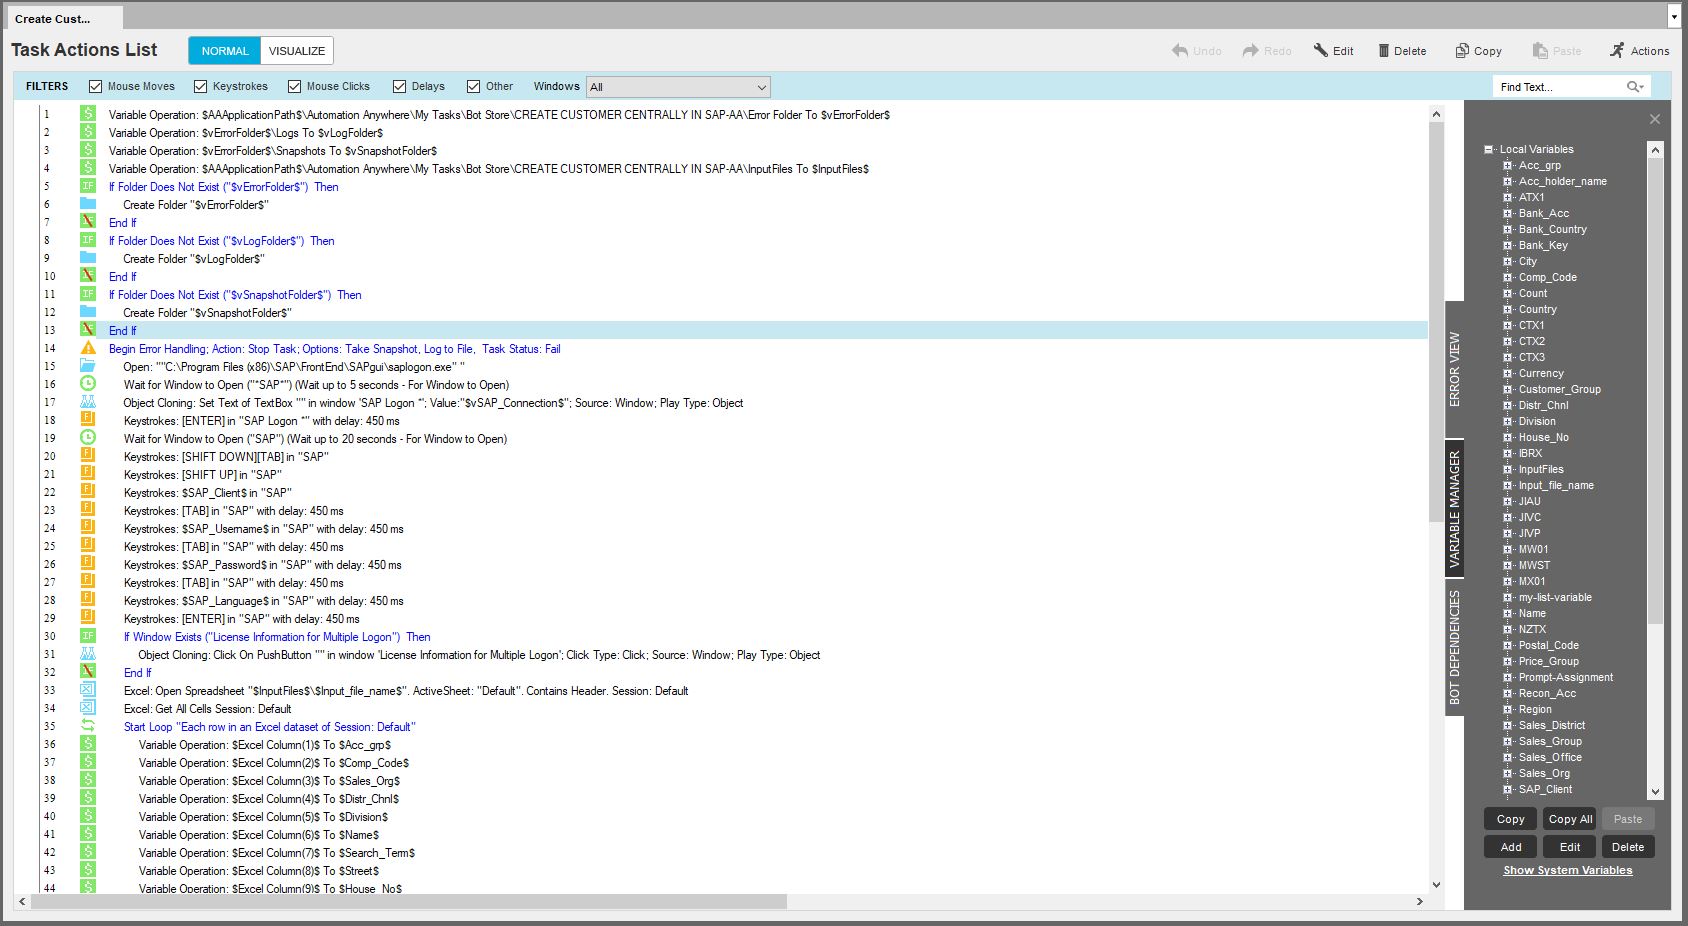Click the Excel icon on line 33
Image resolution: width=1688 pixels, height=926 pixels.
click(x=88, y=690)
